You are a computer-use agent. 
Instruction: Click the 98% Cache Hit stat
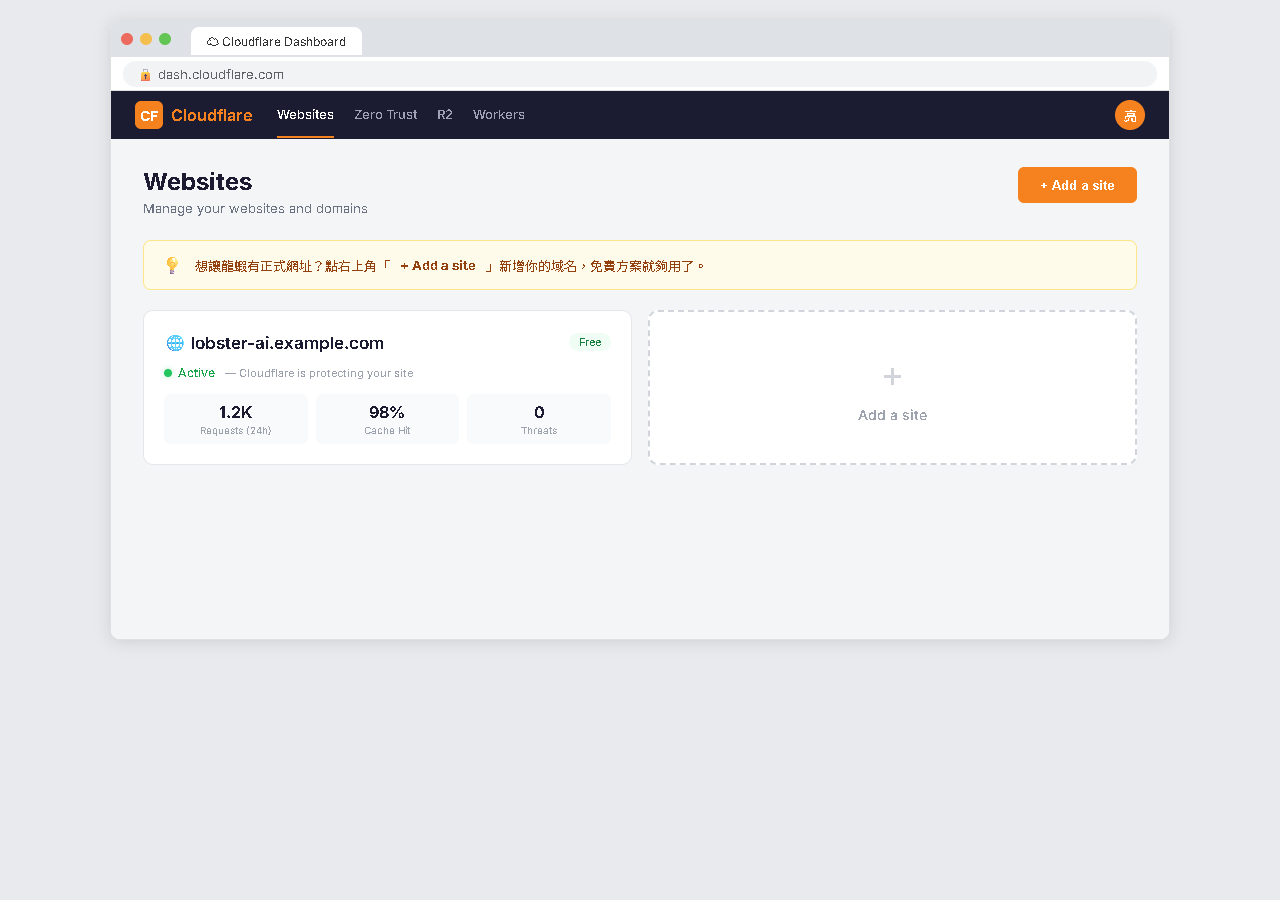(x=387, y=418)
